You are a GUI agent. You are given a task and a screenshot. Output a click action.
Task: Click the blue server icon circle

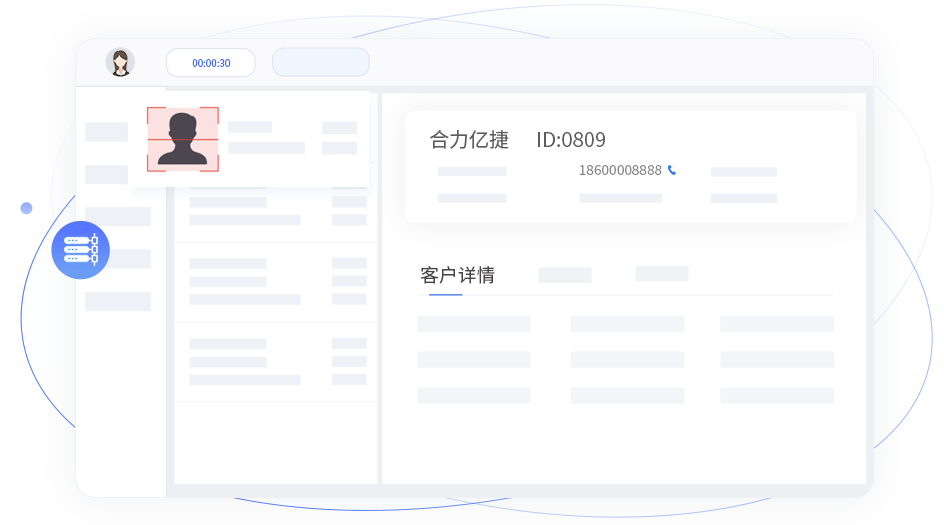click(80, 250)
